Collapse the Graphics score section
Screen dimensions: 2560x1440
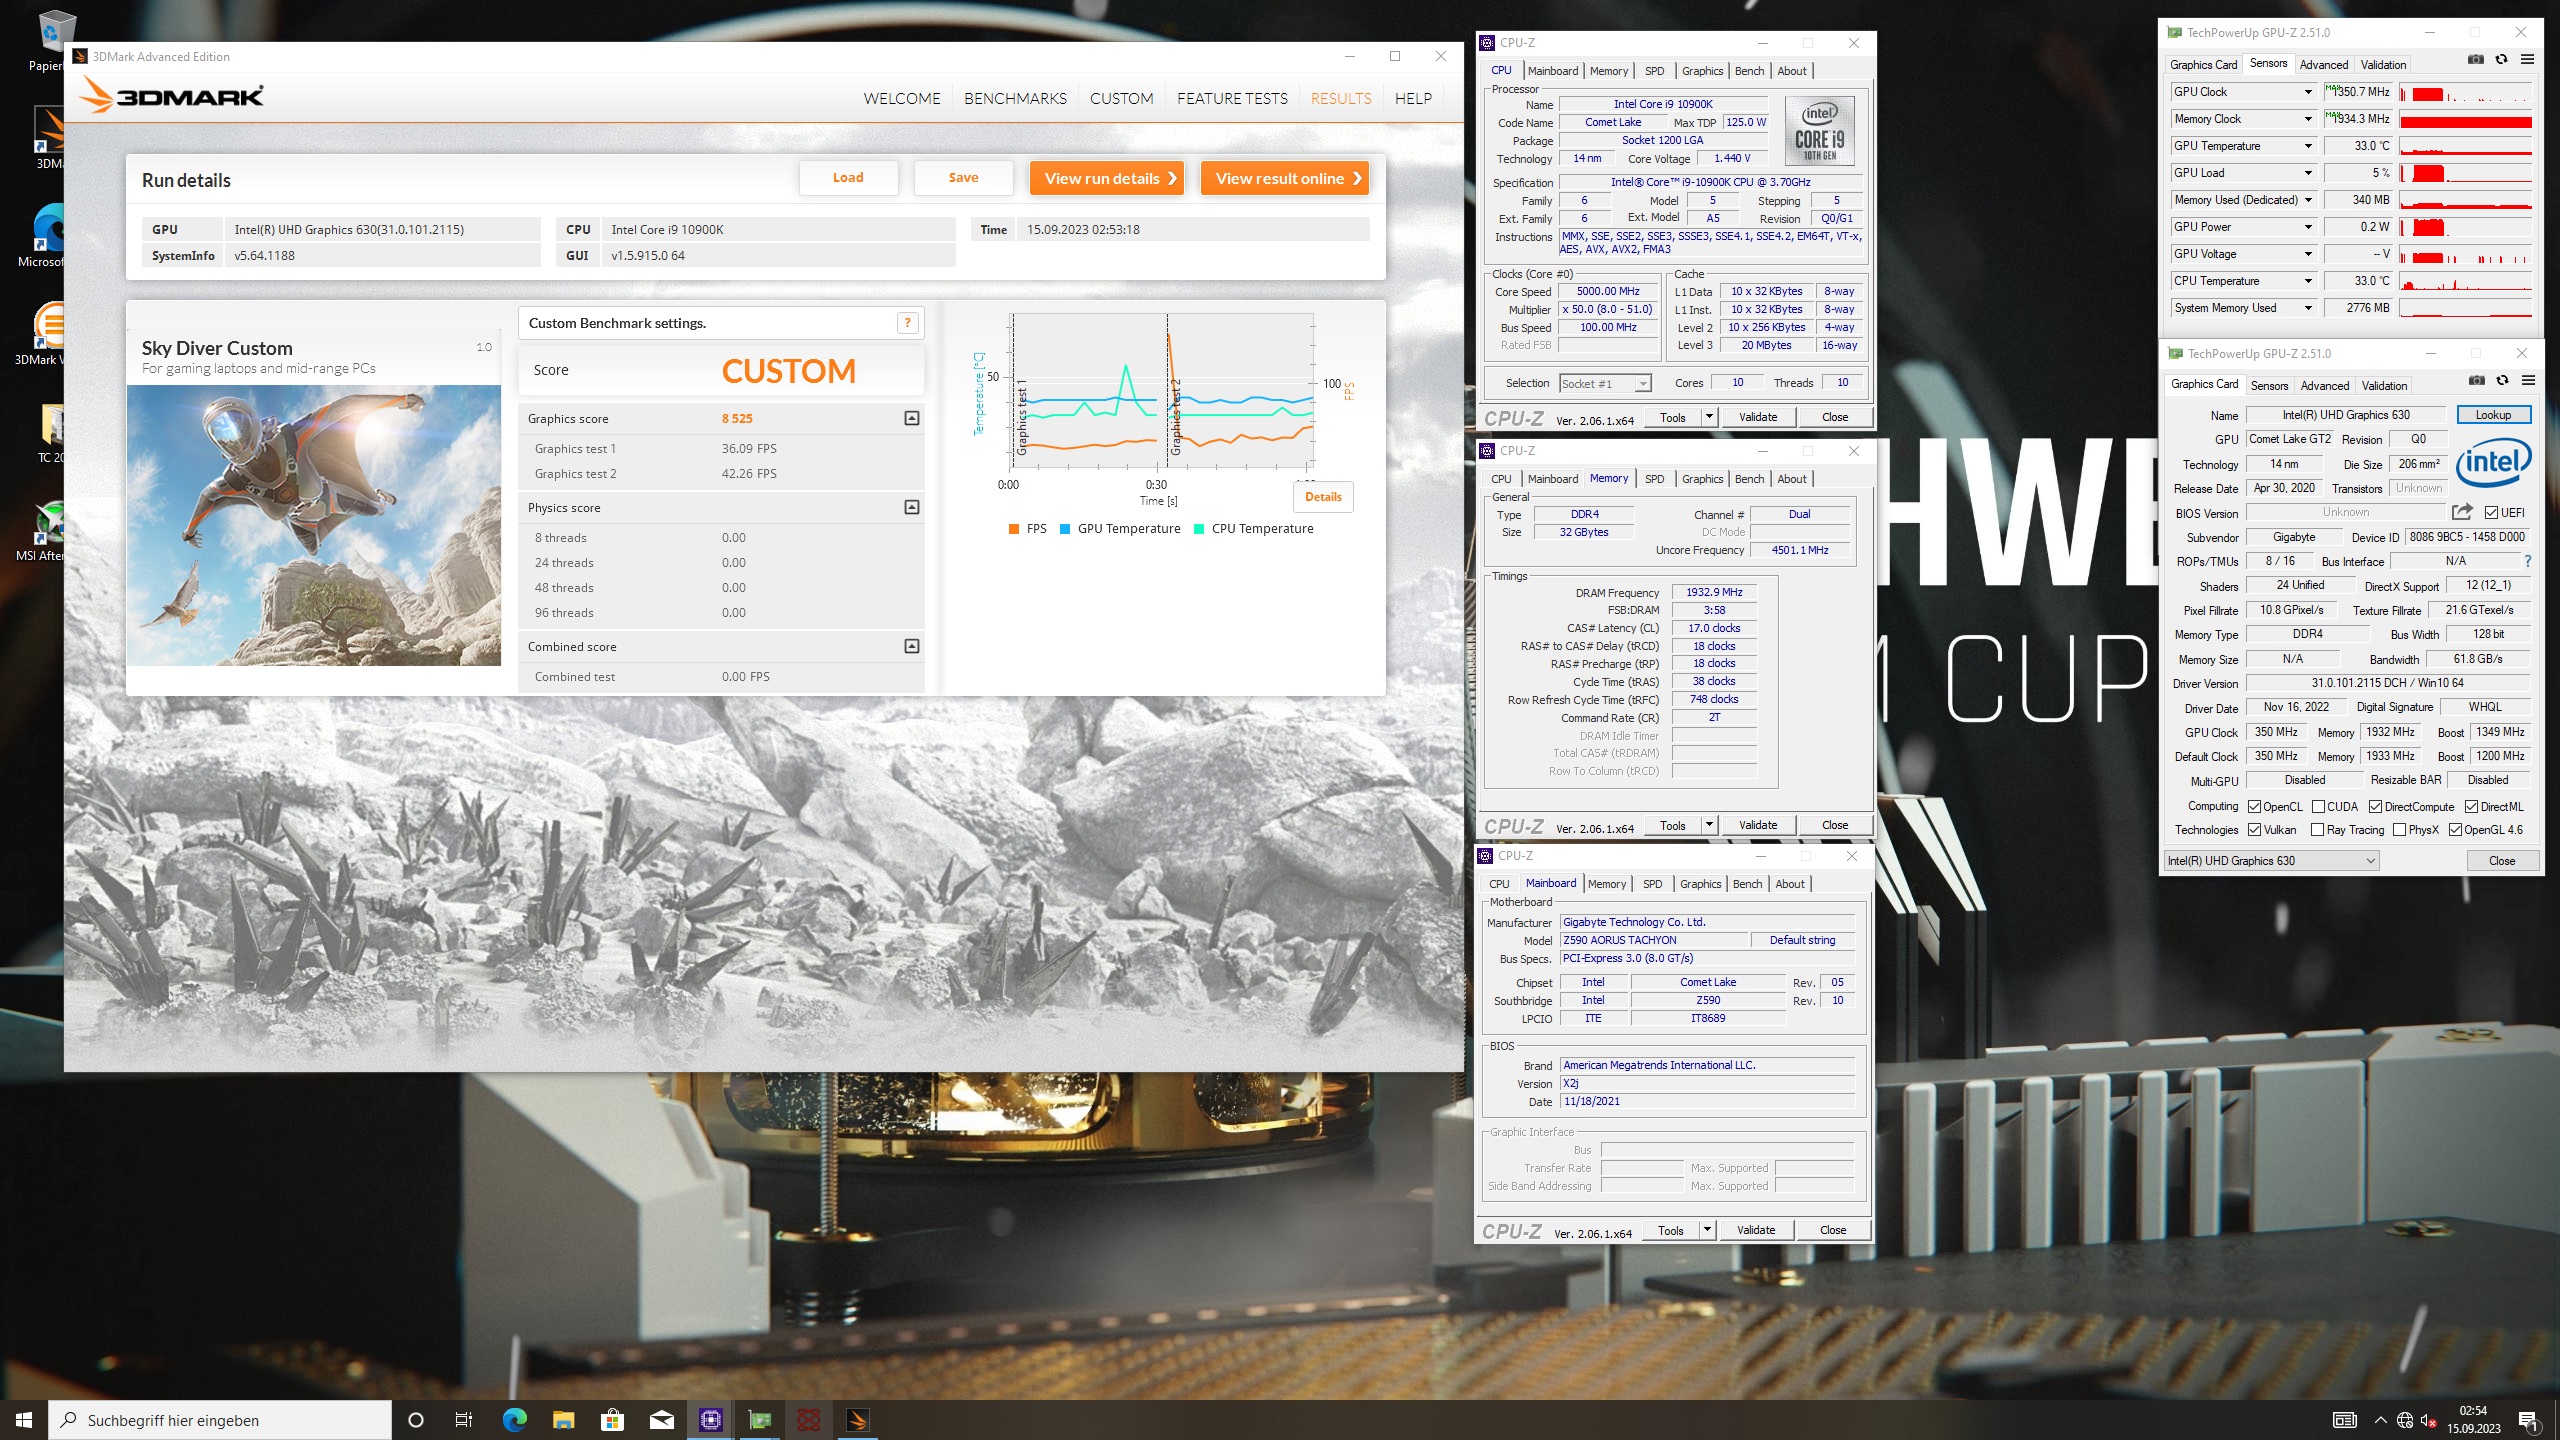(912, 418)
